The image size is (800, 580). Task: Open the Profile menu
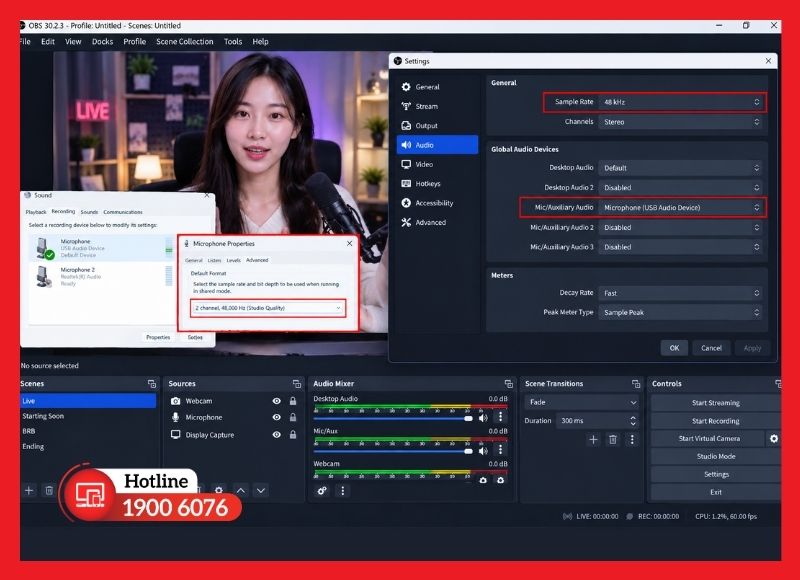(x=135, y=41)
